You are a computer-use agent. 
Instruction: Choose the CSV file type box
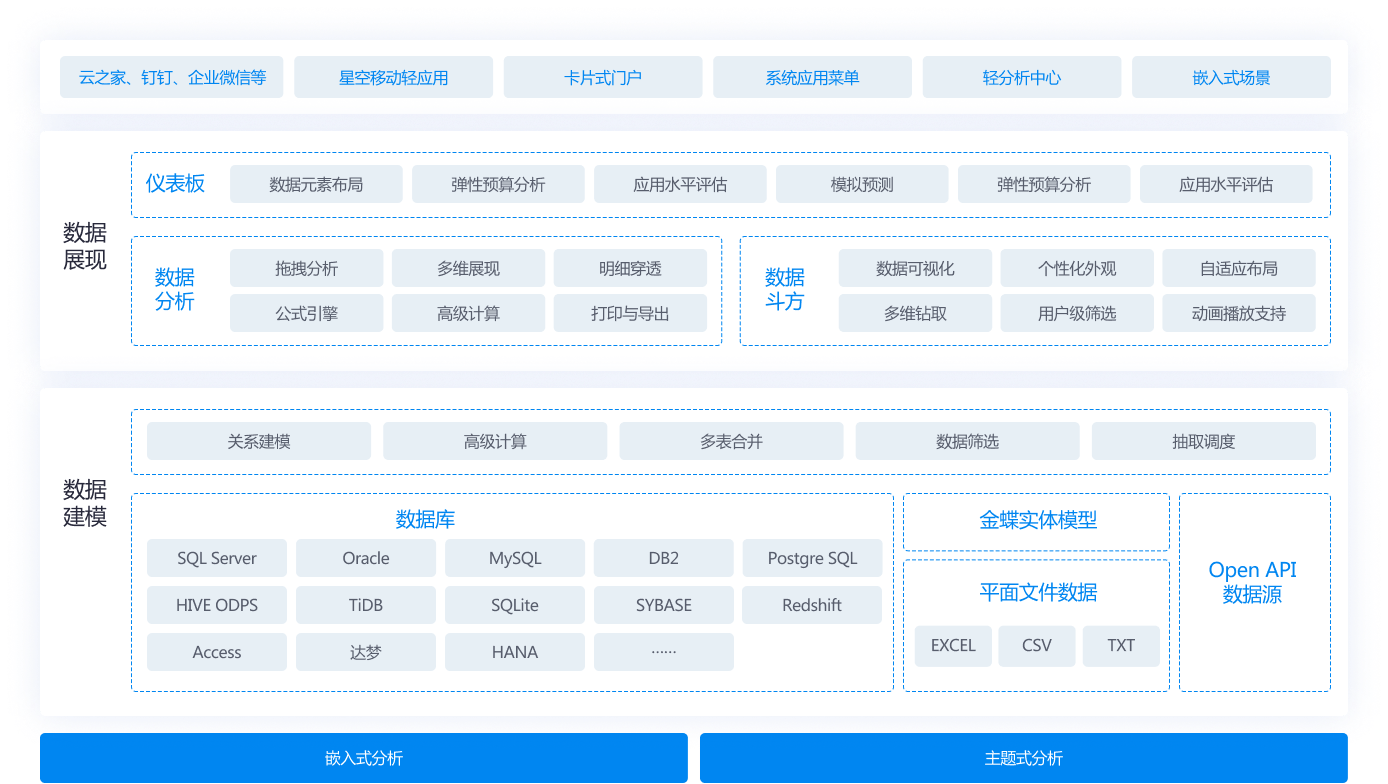click(1037, 646)
